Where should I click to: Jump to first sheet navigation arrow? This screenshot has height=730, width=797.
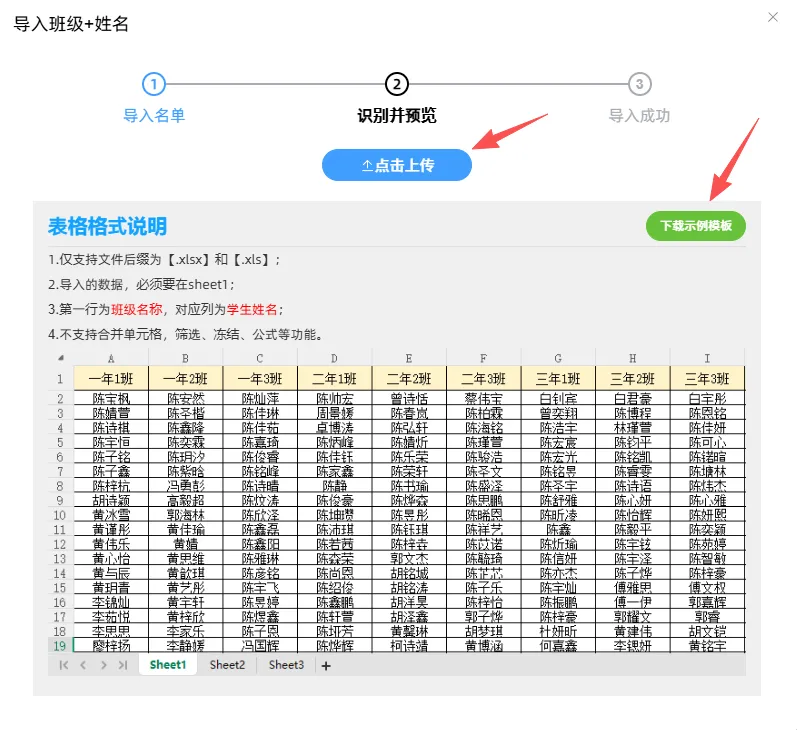(x=64, y=665)
